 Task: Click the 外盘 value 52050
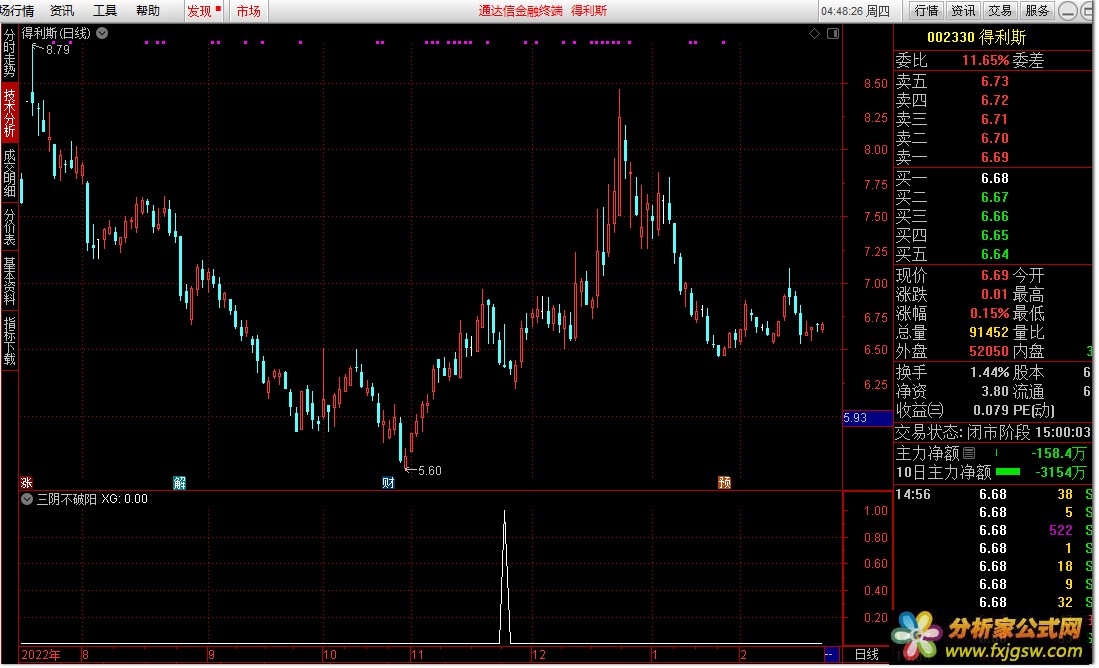[x=988, y=351]
